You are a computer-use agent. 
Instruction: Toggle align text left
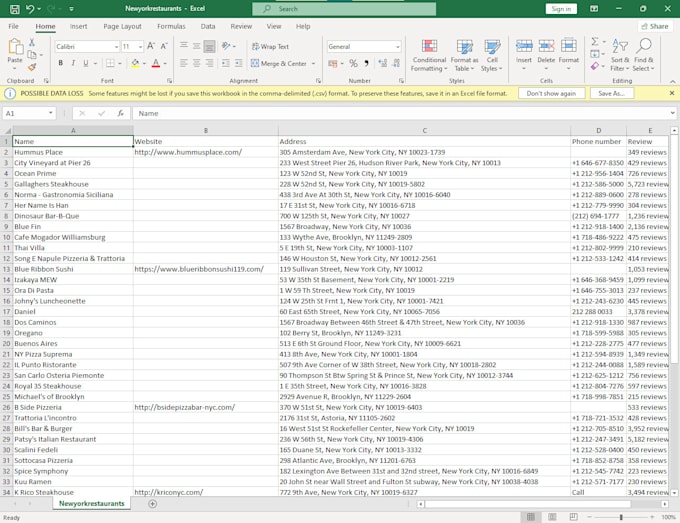pyautogui.click(x=184, y=63)
